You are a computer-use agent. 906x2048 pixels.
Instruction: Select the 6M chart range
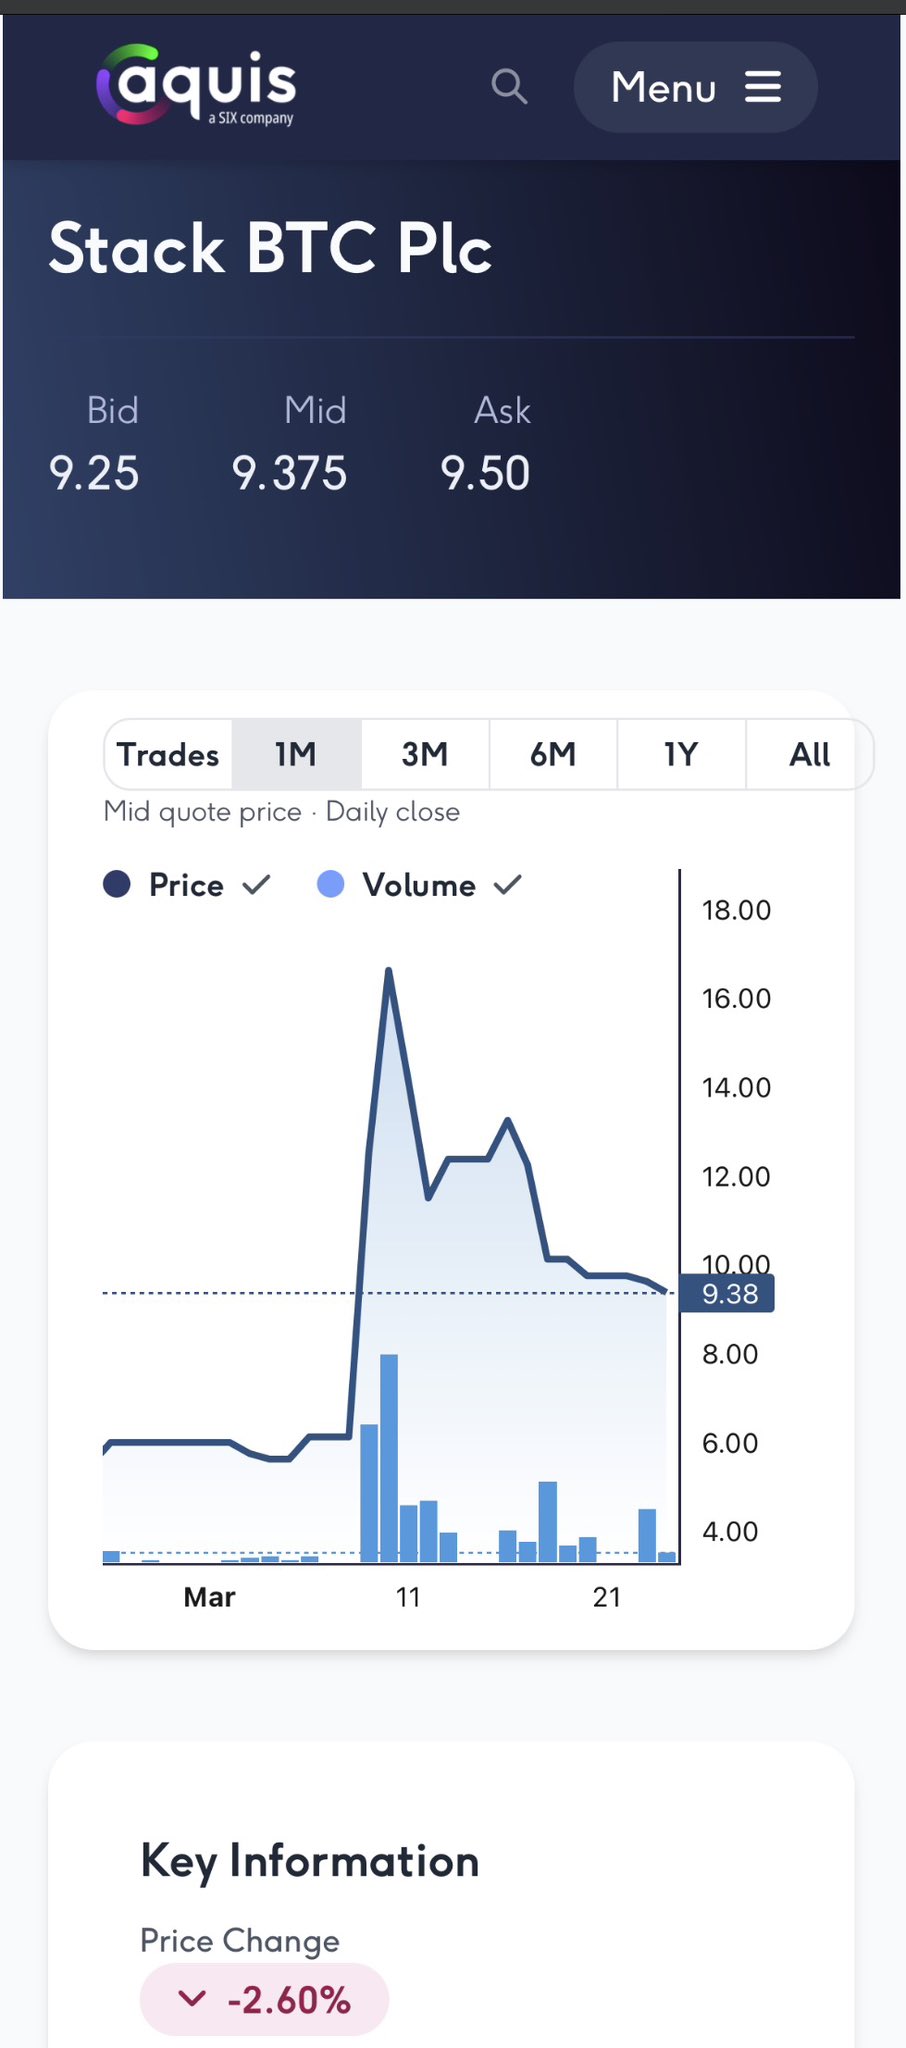pos(553,754)
